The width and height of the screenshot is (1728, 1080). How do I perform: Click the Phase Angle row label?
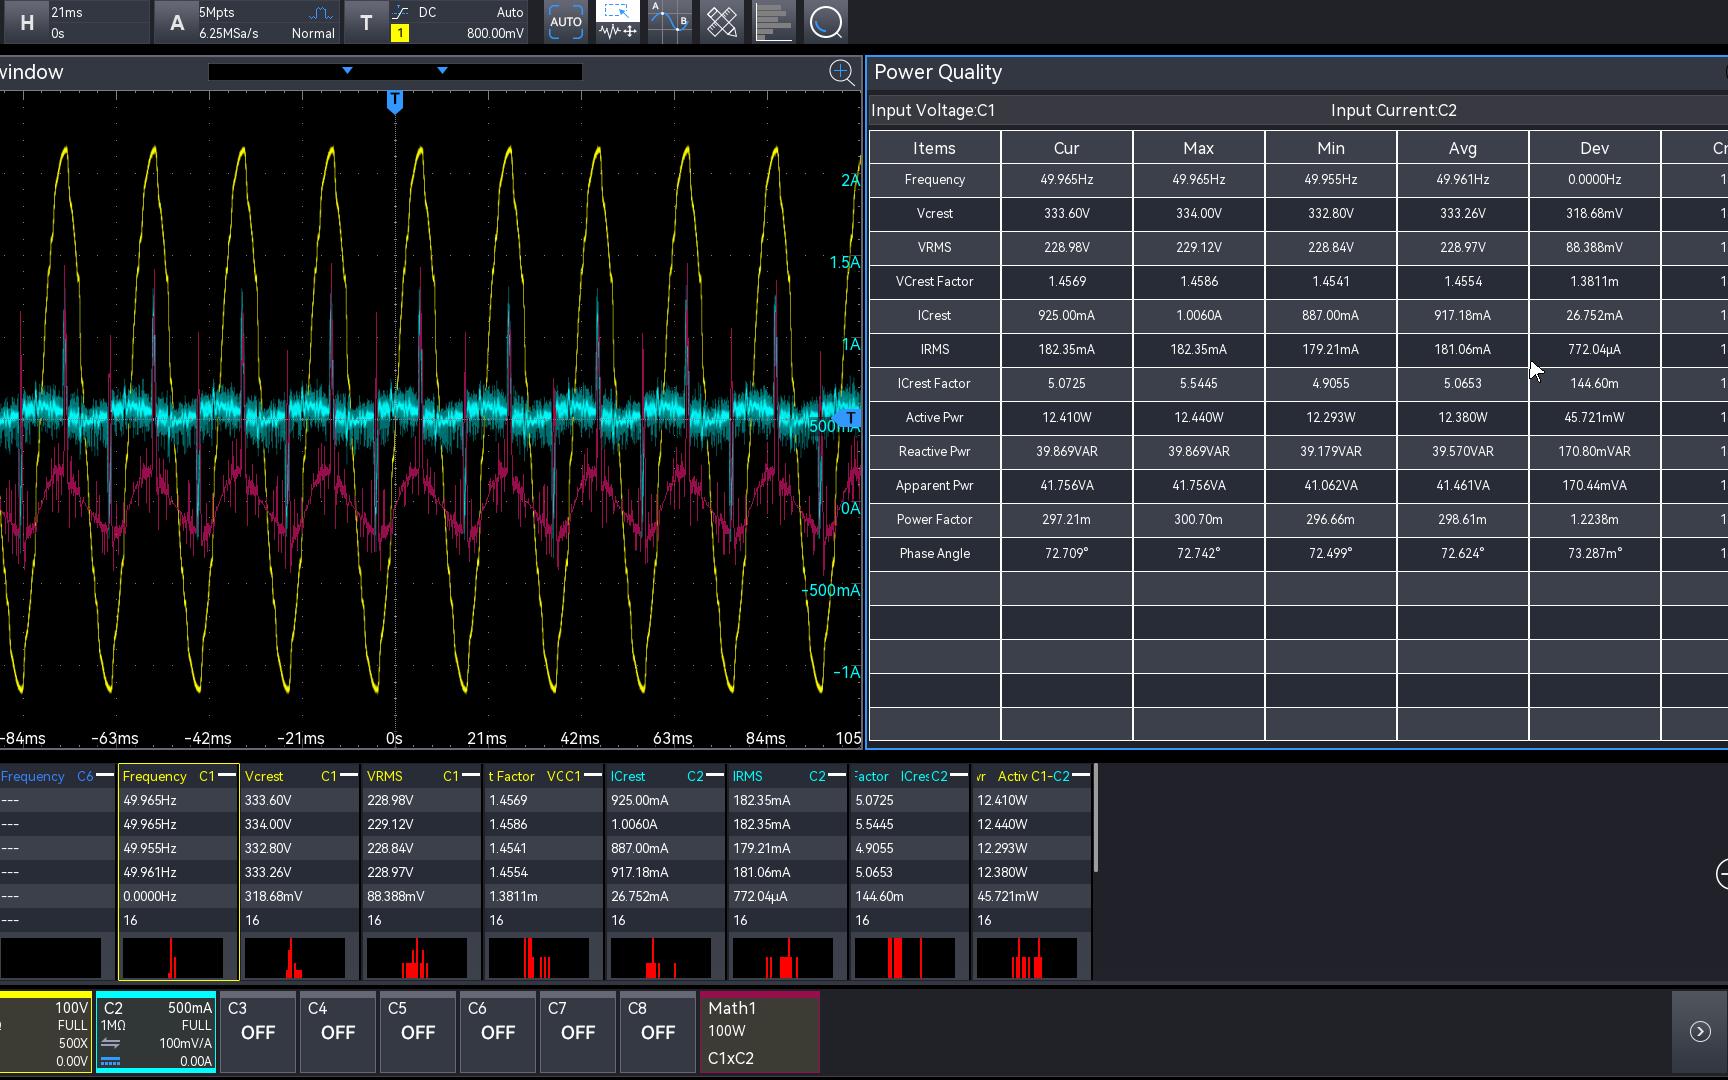[935, 553]
